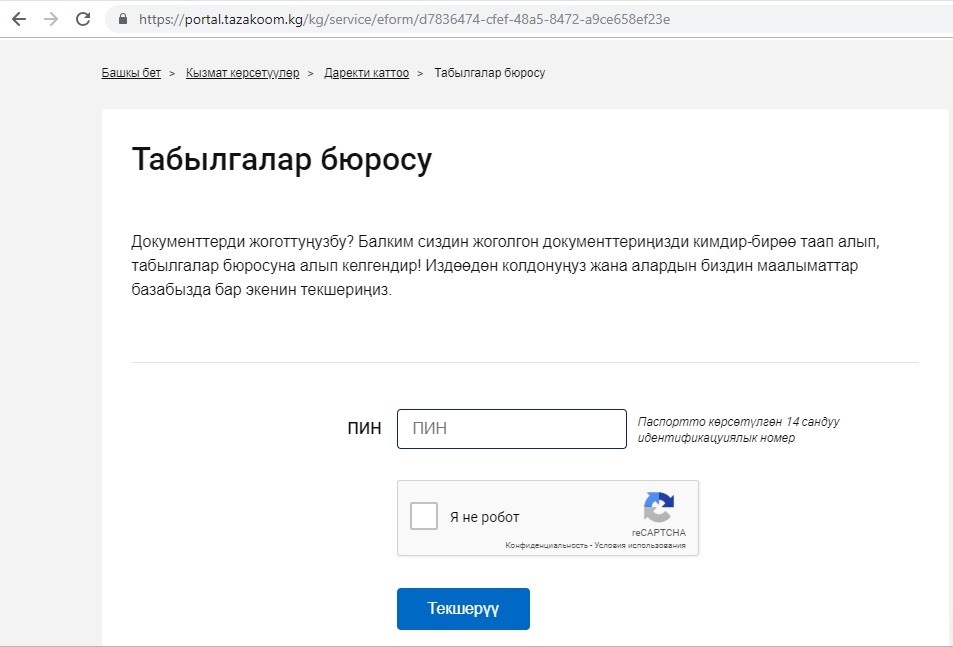This screenshot has width=953, height=647.
Task: Click the 14-digit ПИН hint text
Action: click(738, 430)
